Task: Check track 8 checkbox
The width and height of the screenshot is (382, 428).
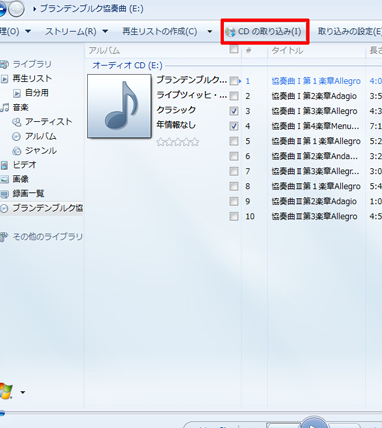Action: [x=234, y=186]
